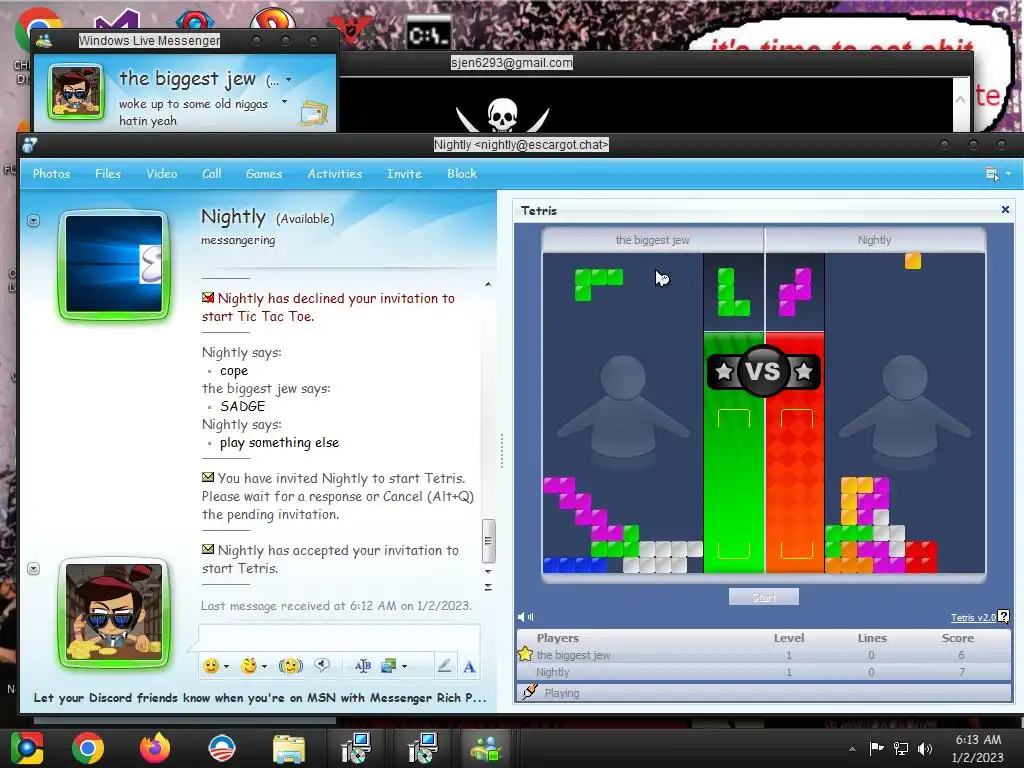Open status dropdown in Windows Live Messenger window
Viewport: 1024px width, 768px height.
(x=289, y=80)
